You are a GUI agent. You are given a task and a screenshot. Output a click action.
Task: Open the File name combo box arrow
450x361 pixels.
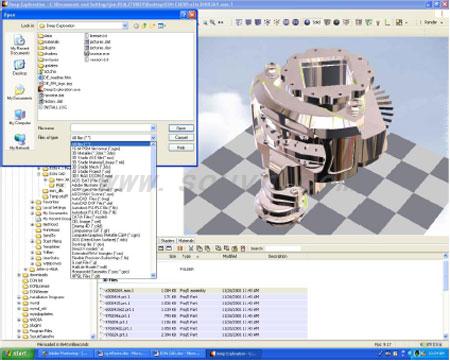pos(153,128)
